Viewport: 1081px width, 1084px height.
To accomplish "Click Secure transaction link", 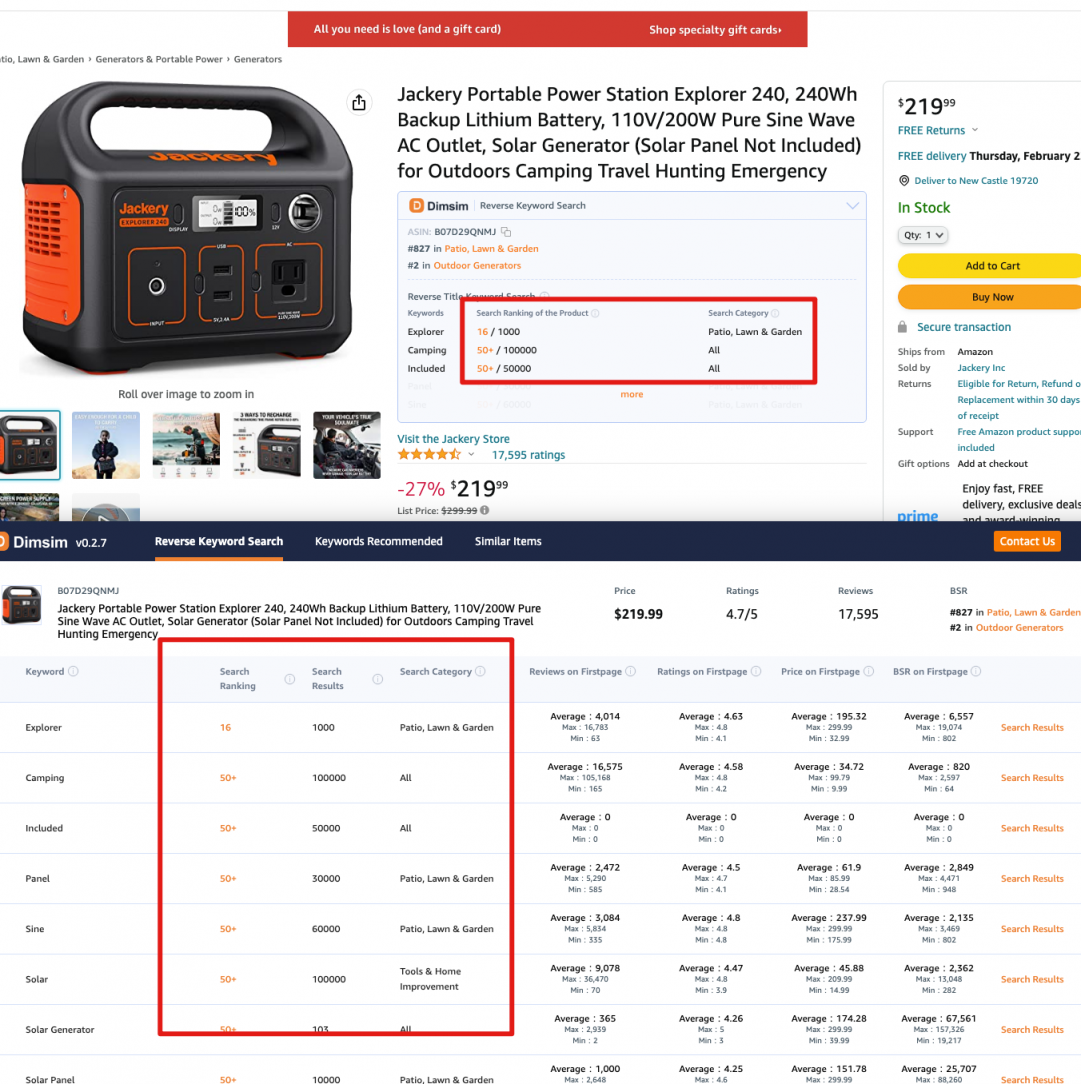I will (x=964, y=327).
